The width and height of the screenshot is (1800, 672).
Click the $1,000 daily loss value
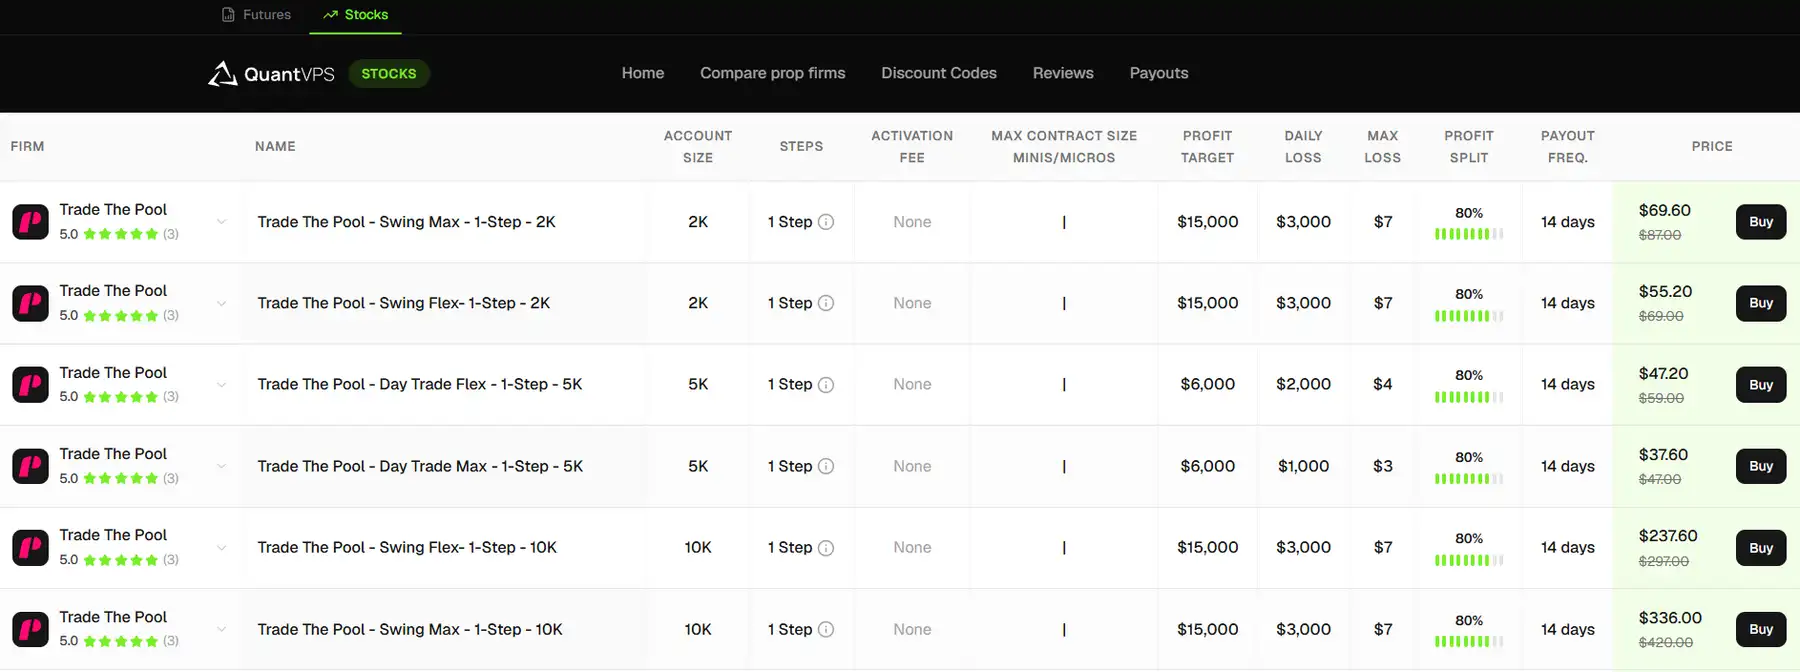[x=1303, y=466]
